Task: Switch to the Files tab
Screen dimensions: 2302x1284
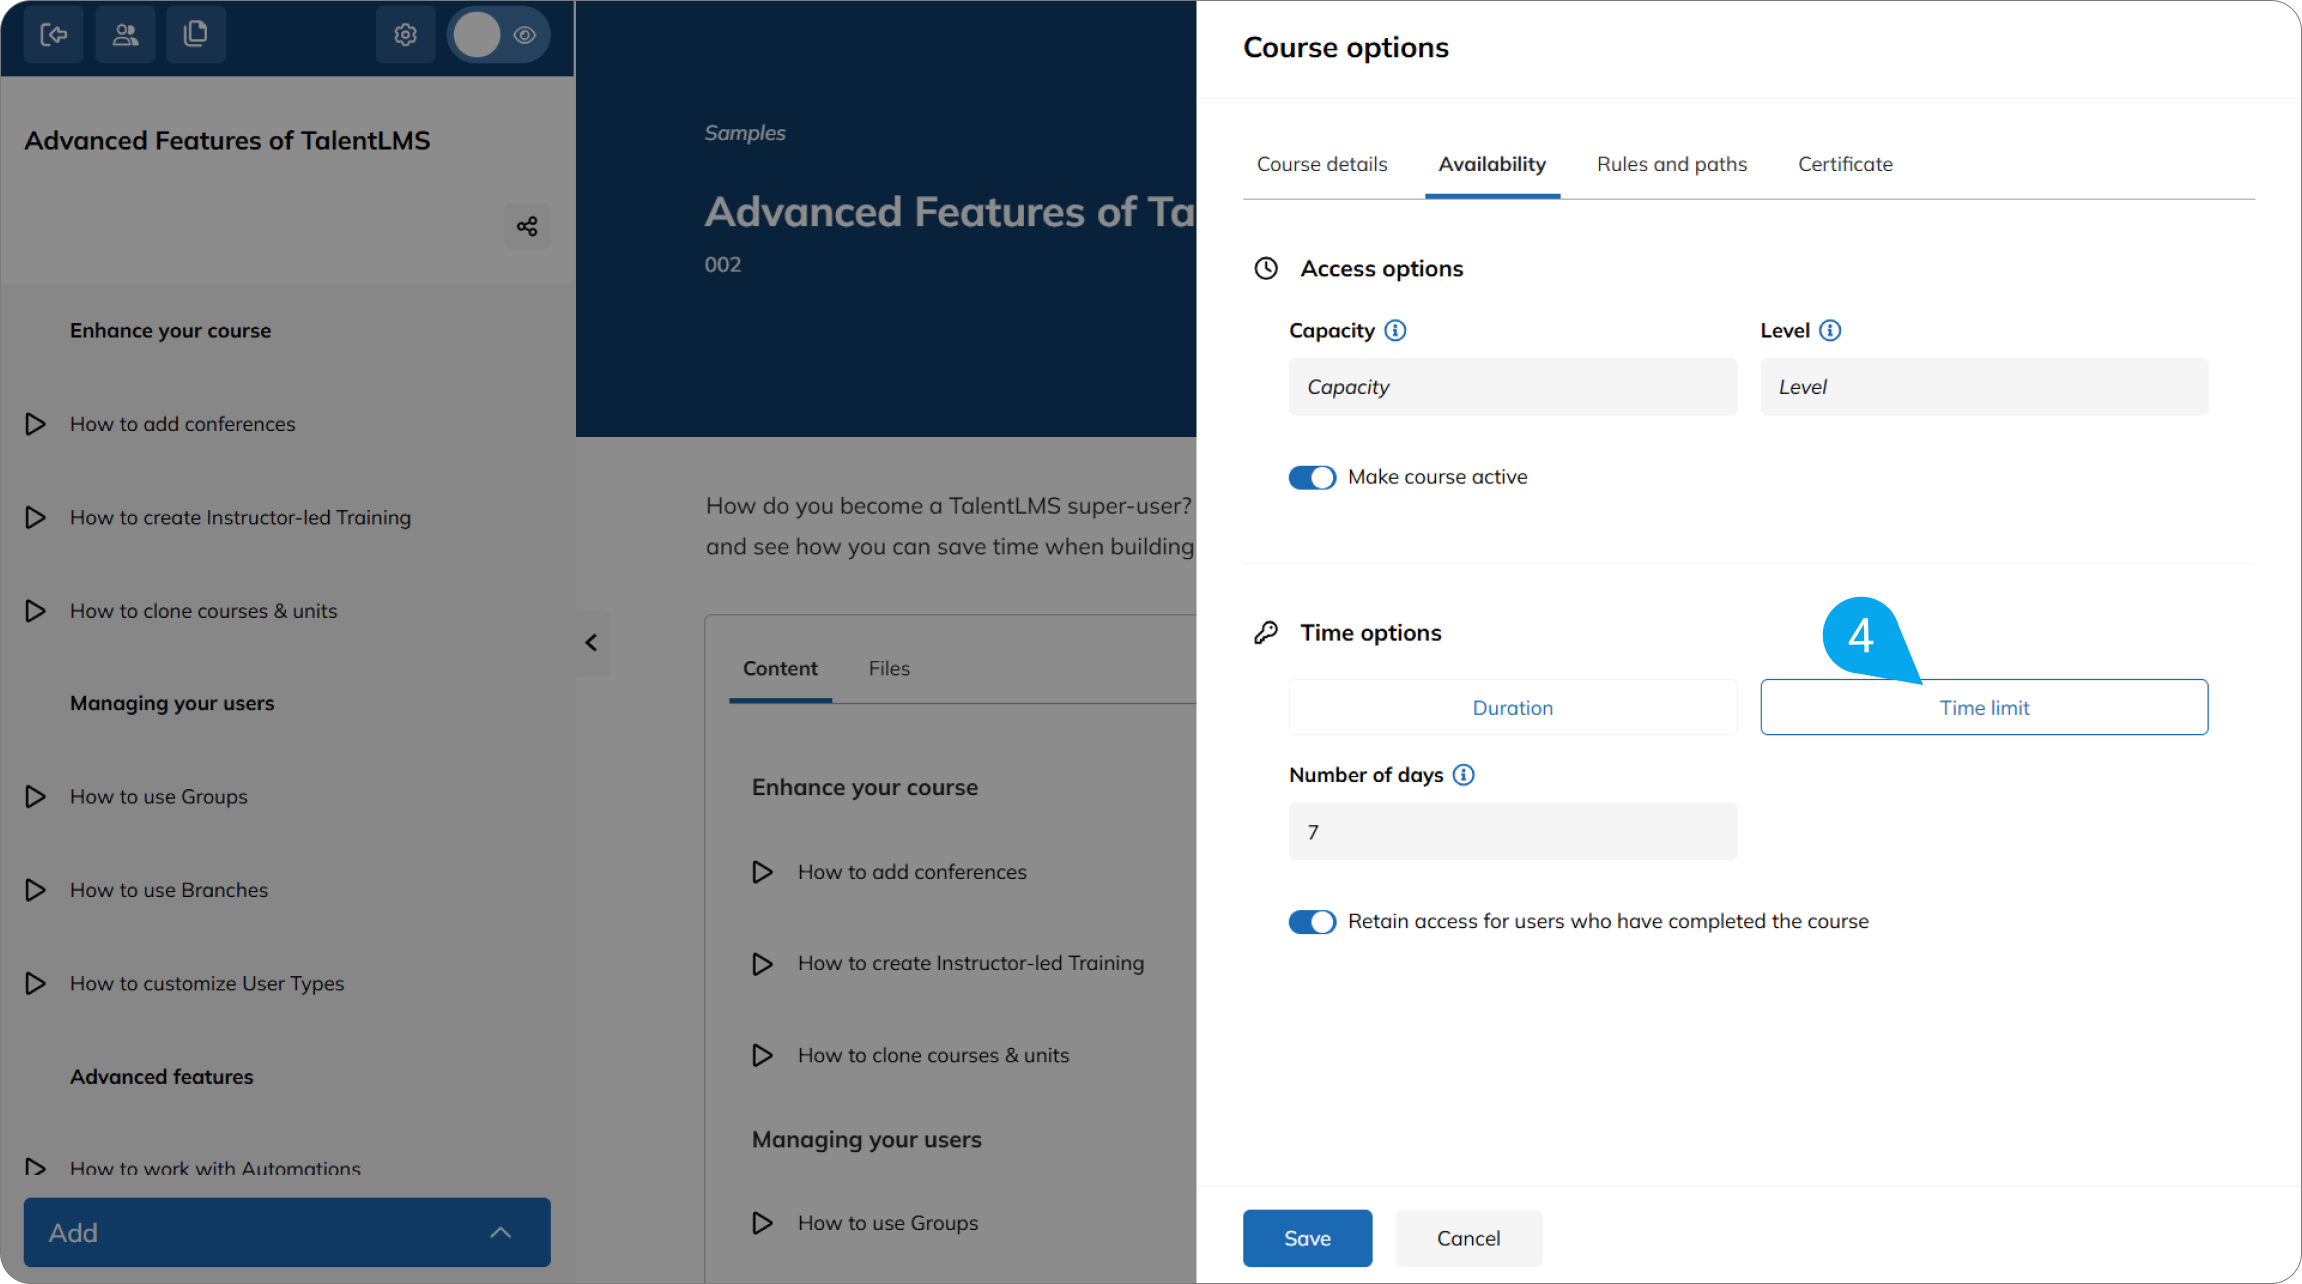Action: click(x=889, y=668)
